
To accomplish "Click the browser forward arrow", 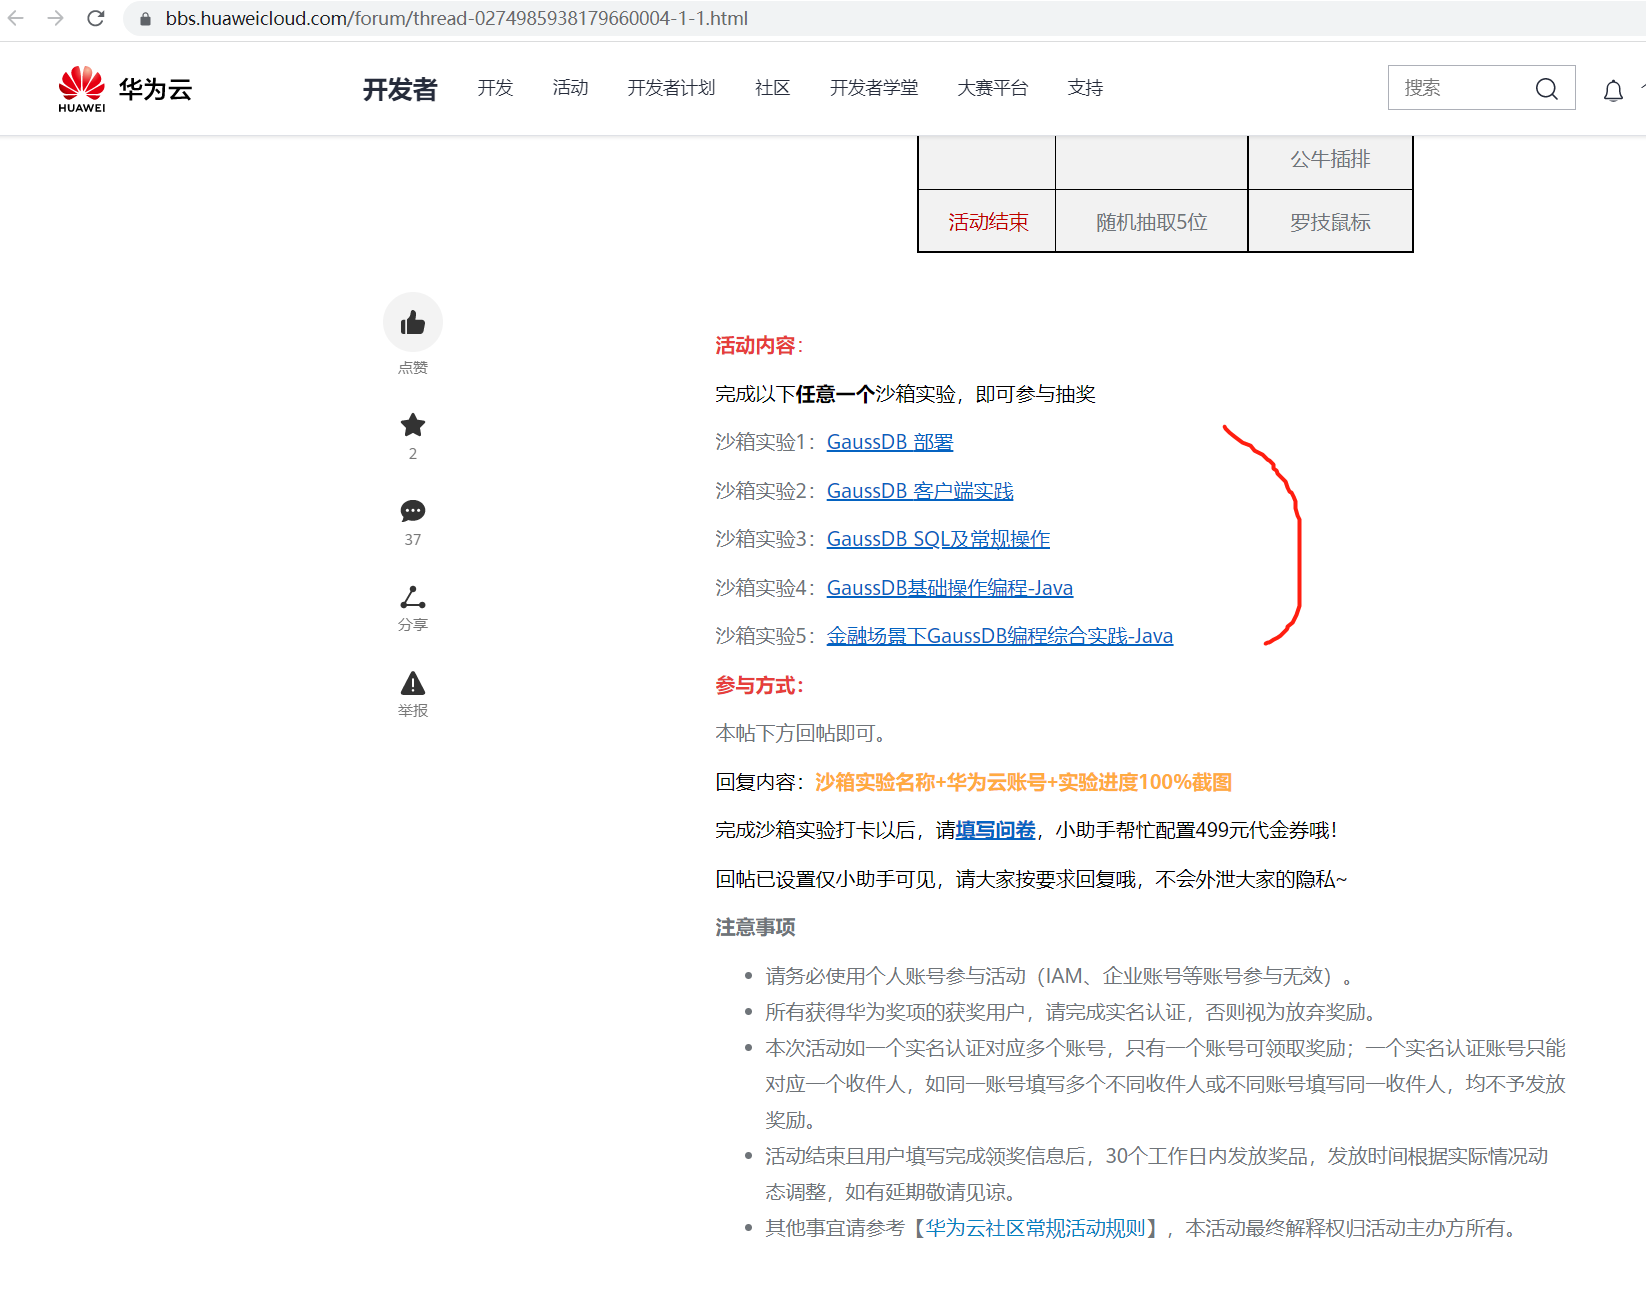I will [x=56, y=18].
